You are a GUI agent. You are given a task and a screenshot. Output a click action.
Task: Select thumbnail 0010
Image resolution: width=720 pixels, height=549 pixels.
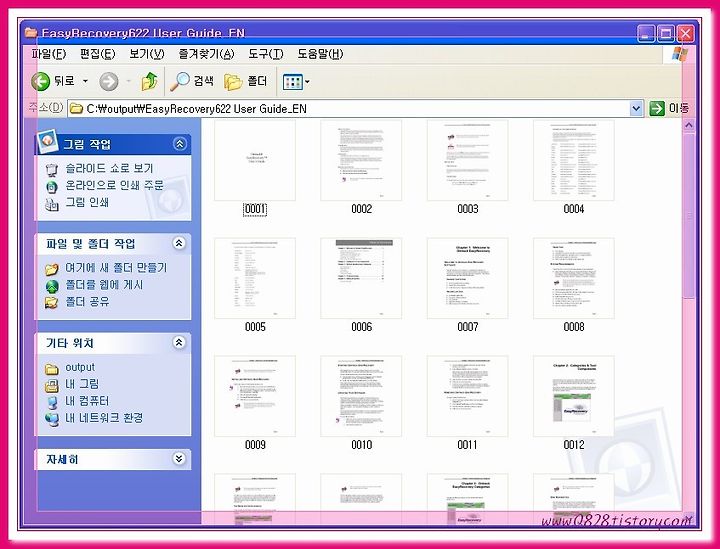coord(361,396)
